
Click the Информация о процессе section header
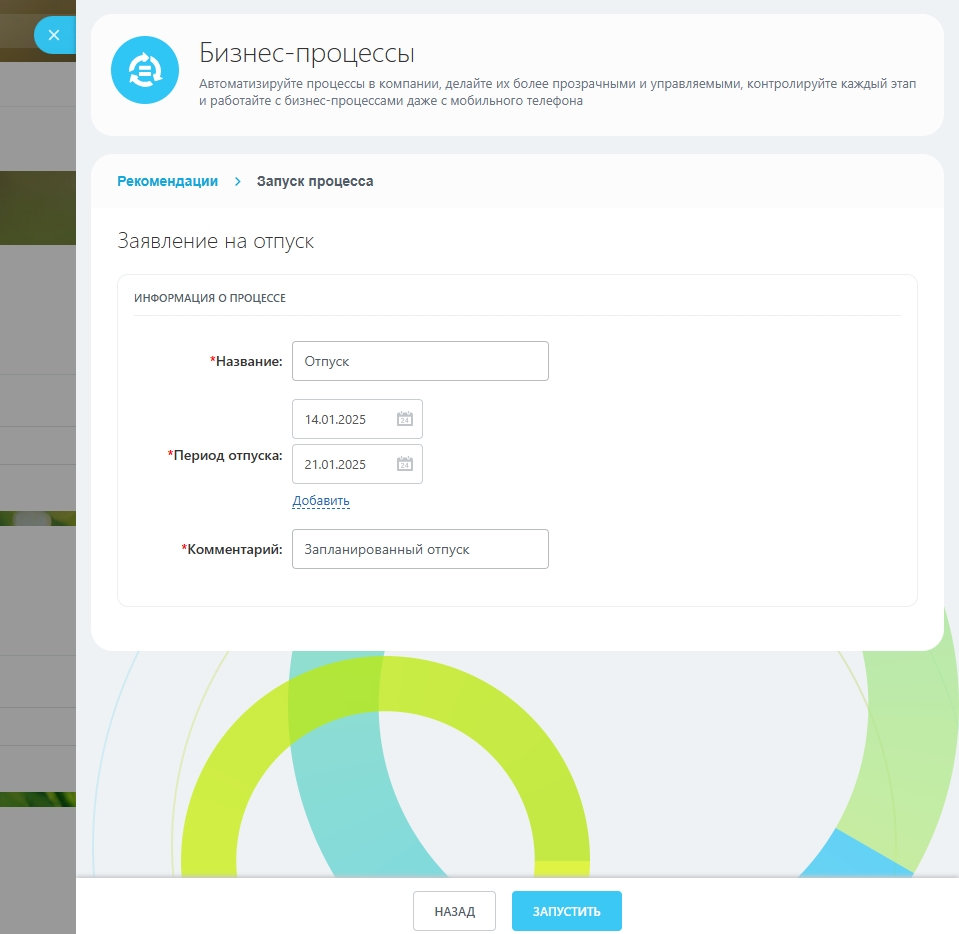[x=210, y=298]
